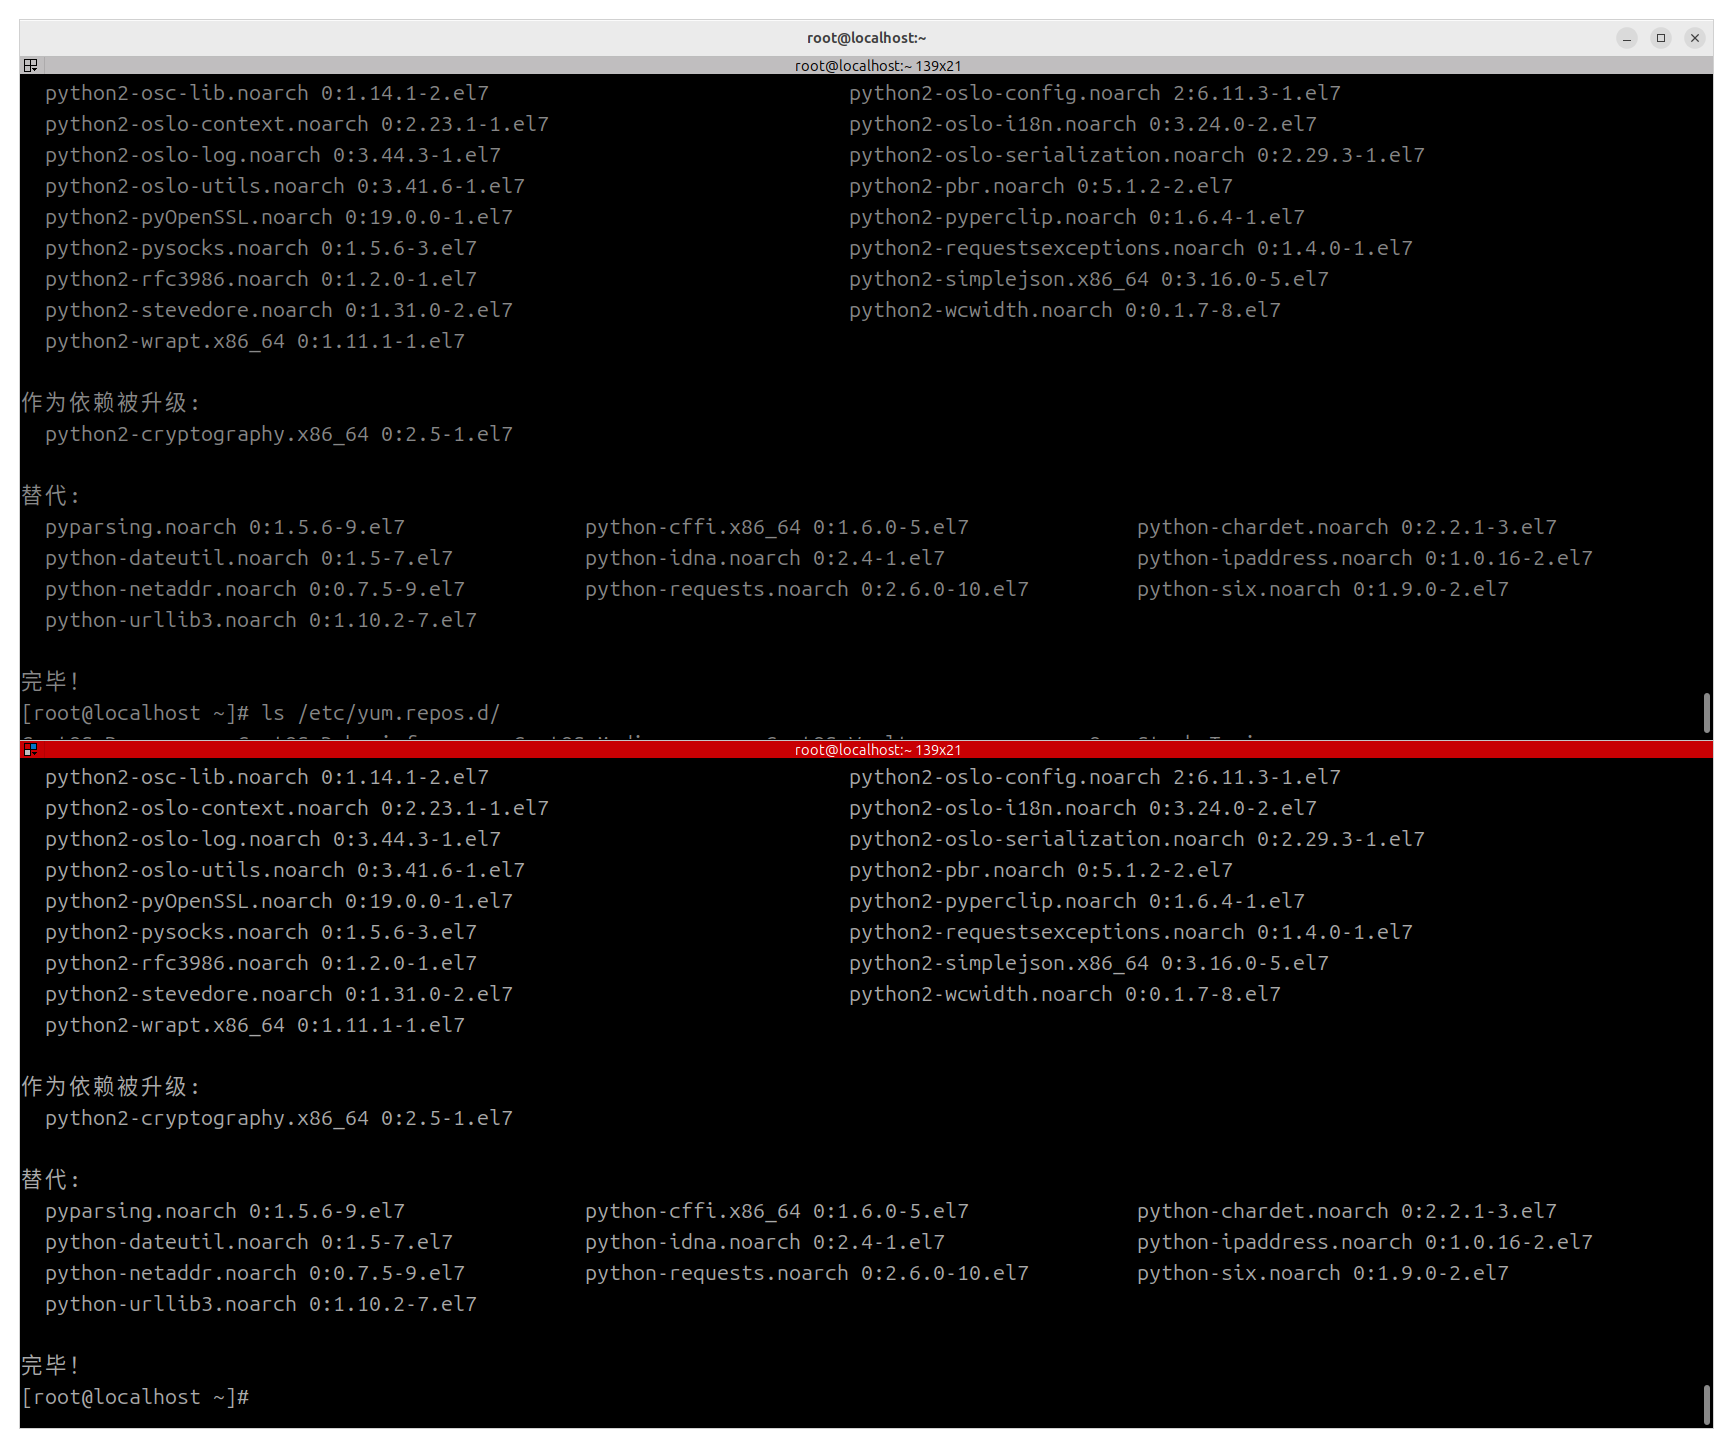This screenshot has height=1448, width=1733.
Task: Select 'python2-simplejson.x86_64' in the grey-titled pane
Action: pos(999,279)
